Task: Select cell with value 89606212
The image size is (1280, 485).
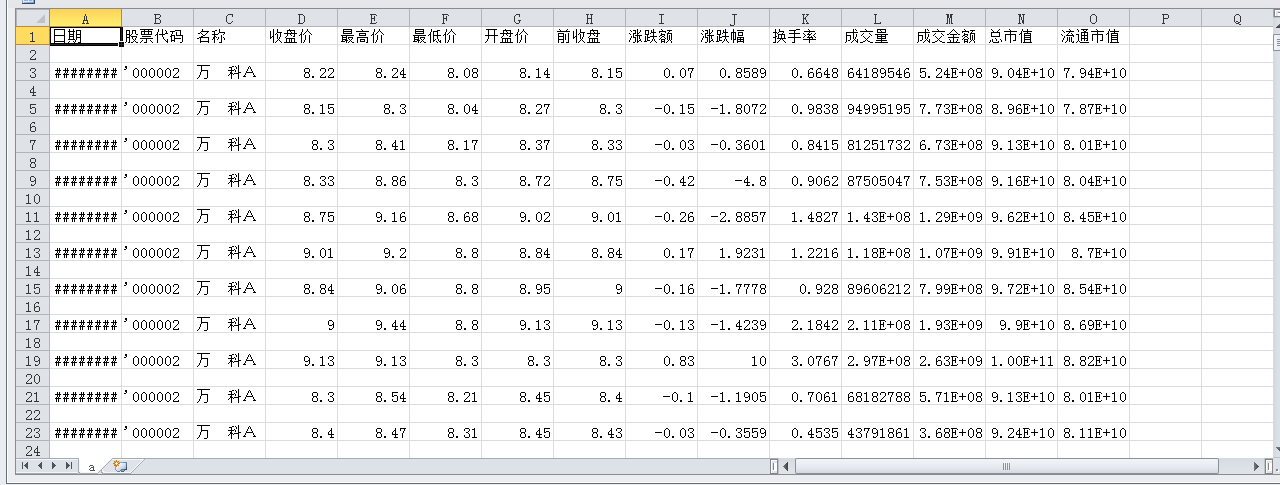Action: tap(877, 289)
